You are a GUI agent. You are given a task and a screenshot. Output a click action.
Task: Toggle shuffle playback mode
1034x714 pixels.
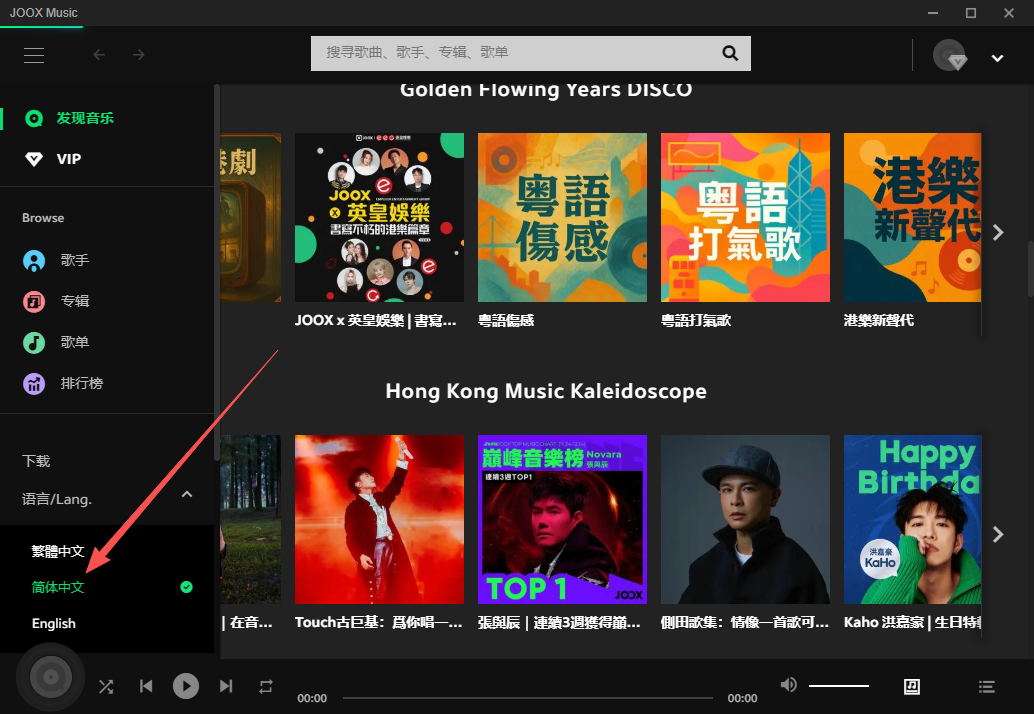[106, 686]
